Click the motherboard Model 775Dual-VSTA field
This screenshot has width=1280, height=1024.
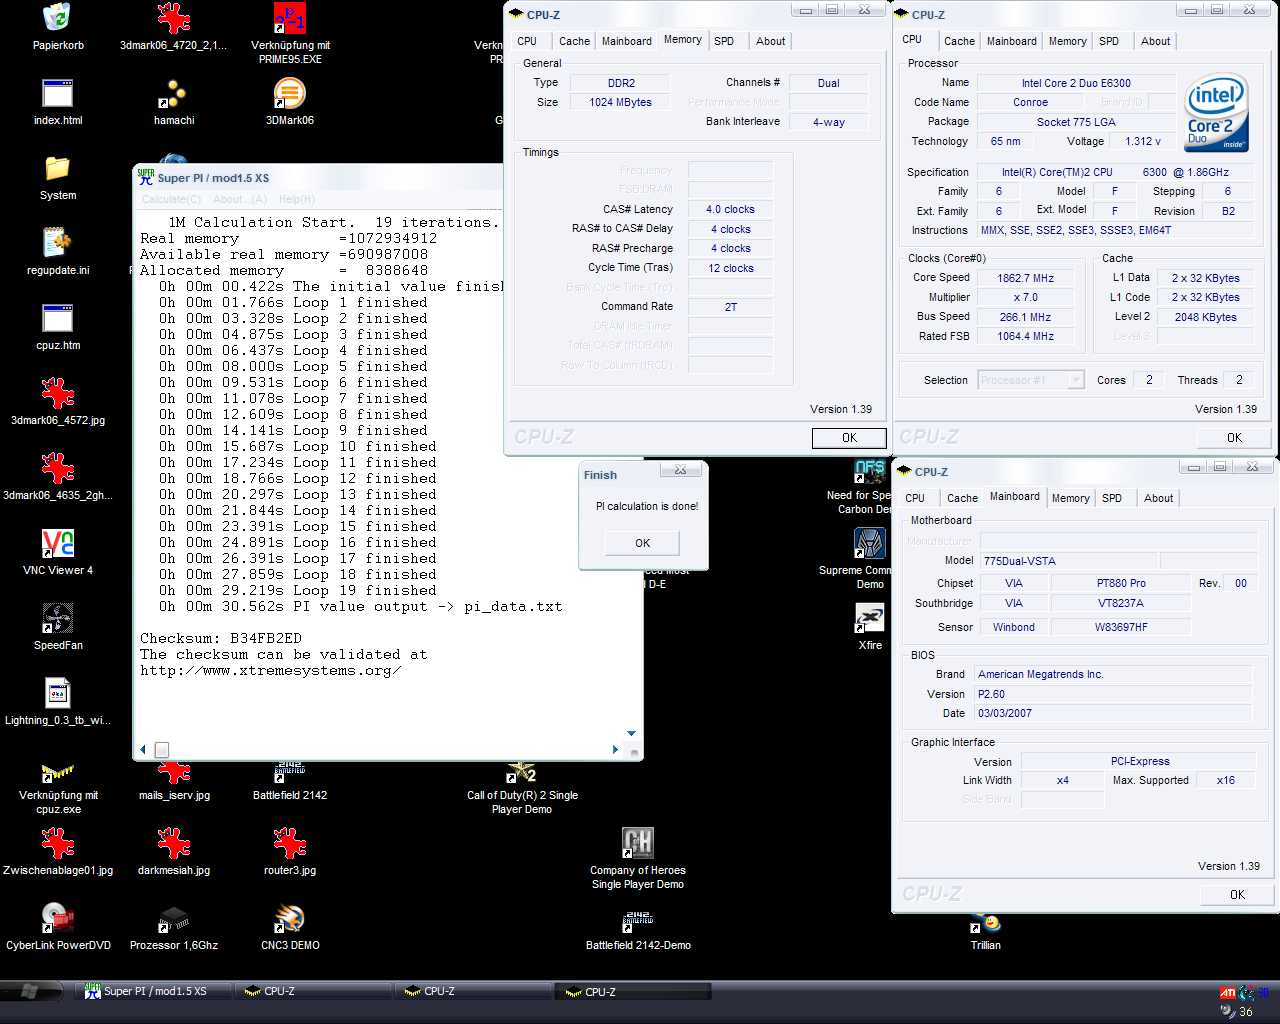(x=1067, y=561)
